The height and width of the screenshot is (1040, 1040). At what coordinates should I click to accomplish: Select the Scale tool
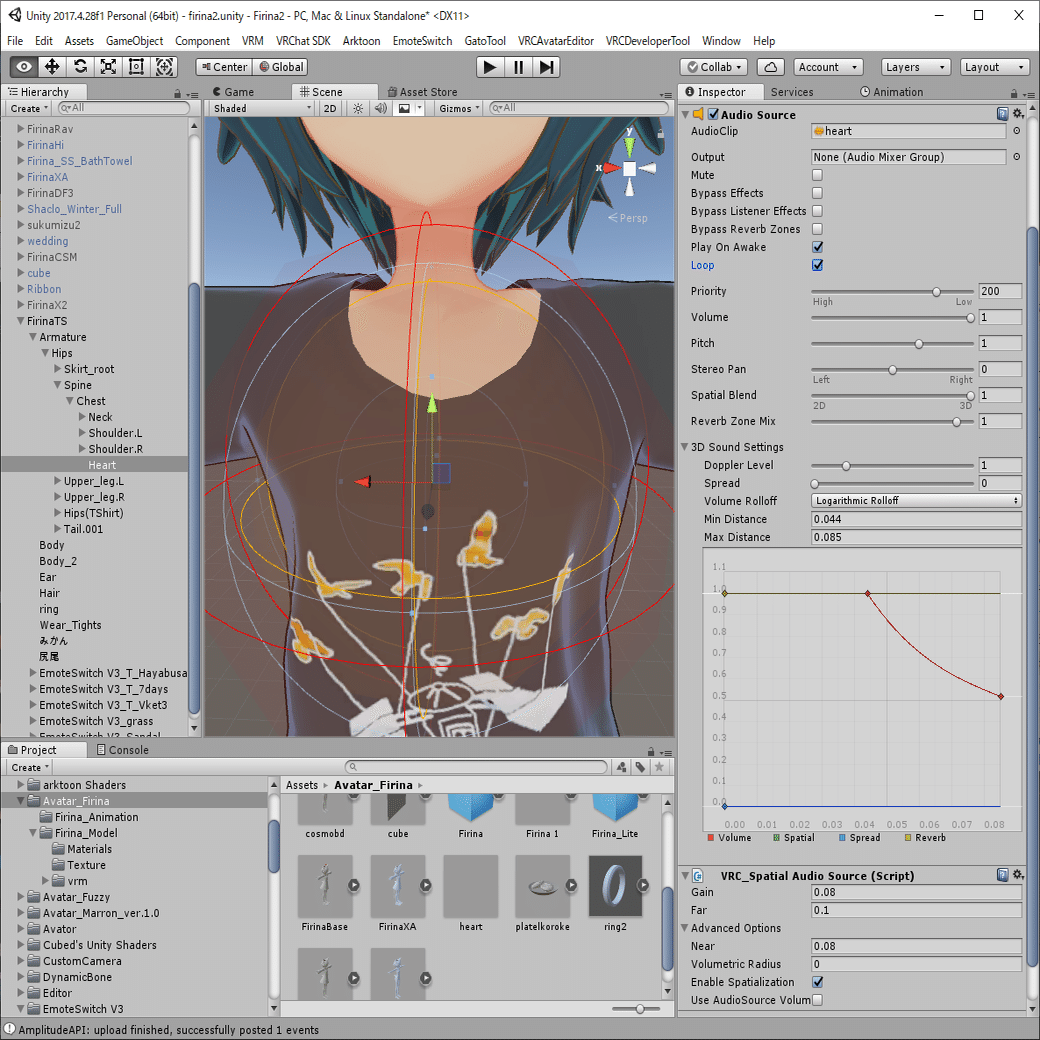click(x=108, y=67)
